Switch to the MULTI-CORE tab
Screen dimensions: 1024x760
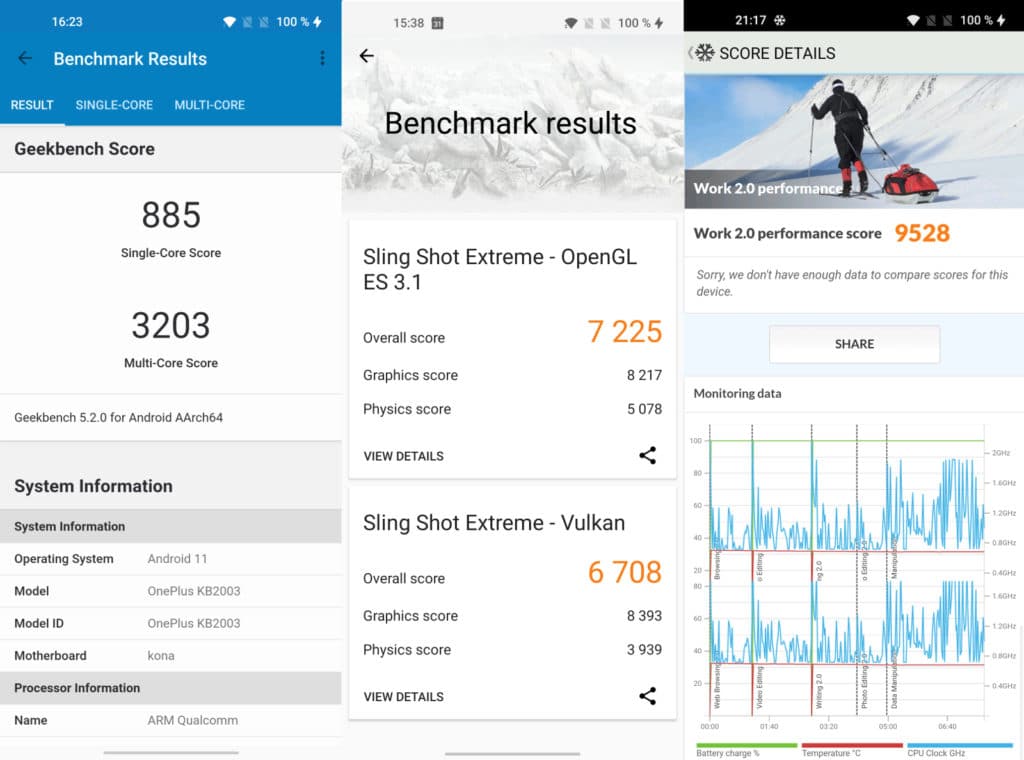click(209, 105)
